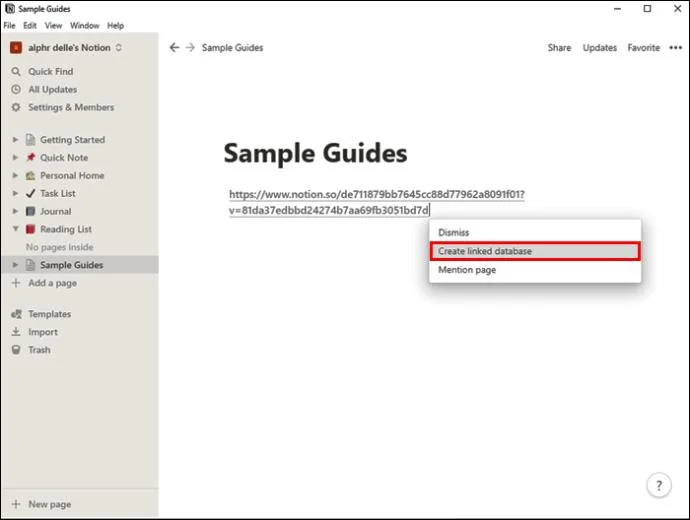
Task: Click the Sample Guides page icon in sidebar
Action: coord(30,265)
